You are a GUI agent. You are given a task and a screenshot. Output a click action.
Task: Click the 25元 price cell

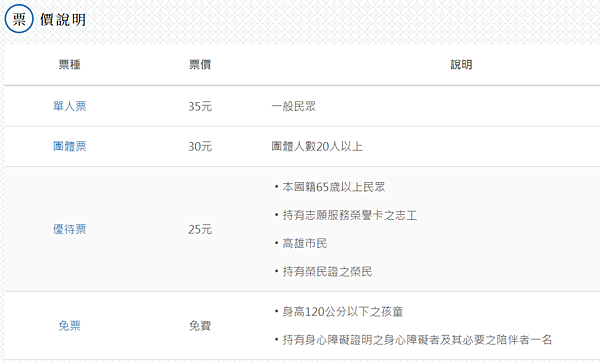click(200, 229)
